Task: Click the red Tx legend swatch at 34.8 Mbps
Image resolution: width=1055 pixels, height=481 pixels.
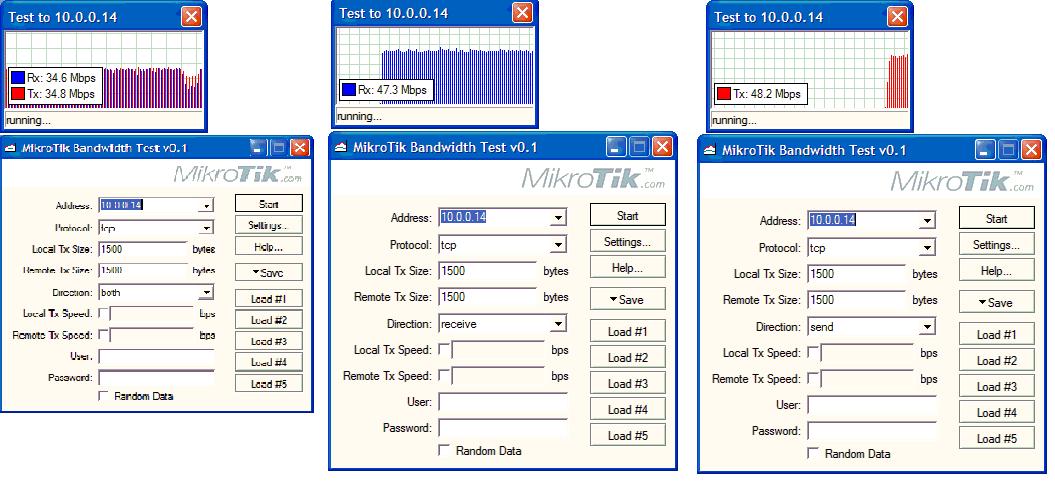Action: click(x=18, y=94)
